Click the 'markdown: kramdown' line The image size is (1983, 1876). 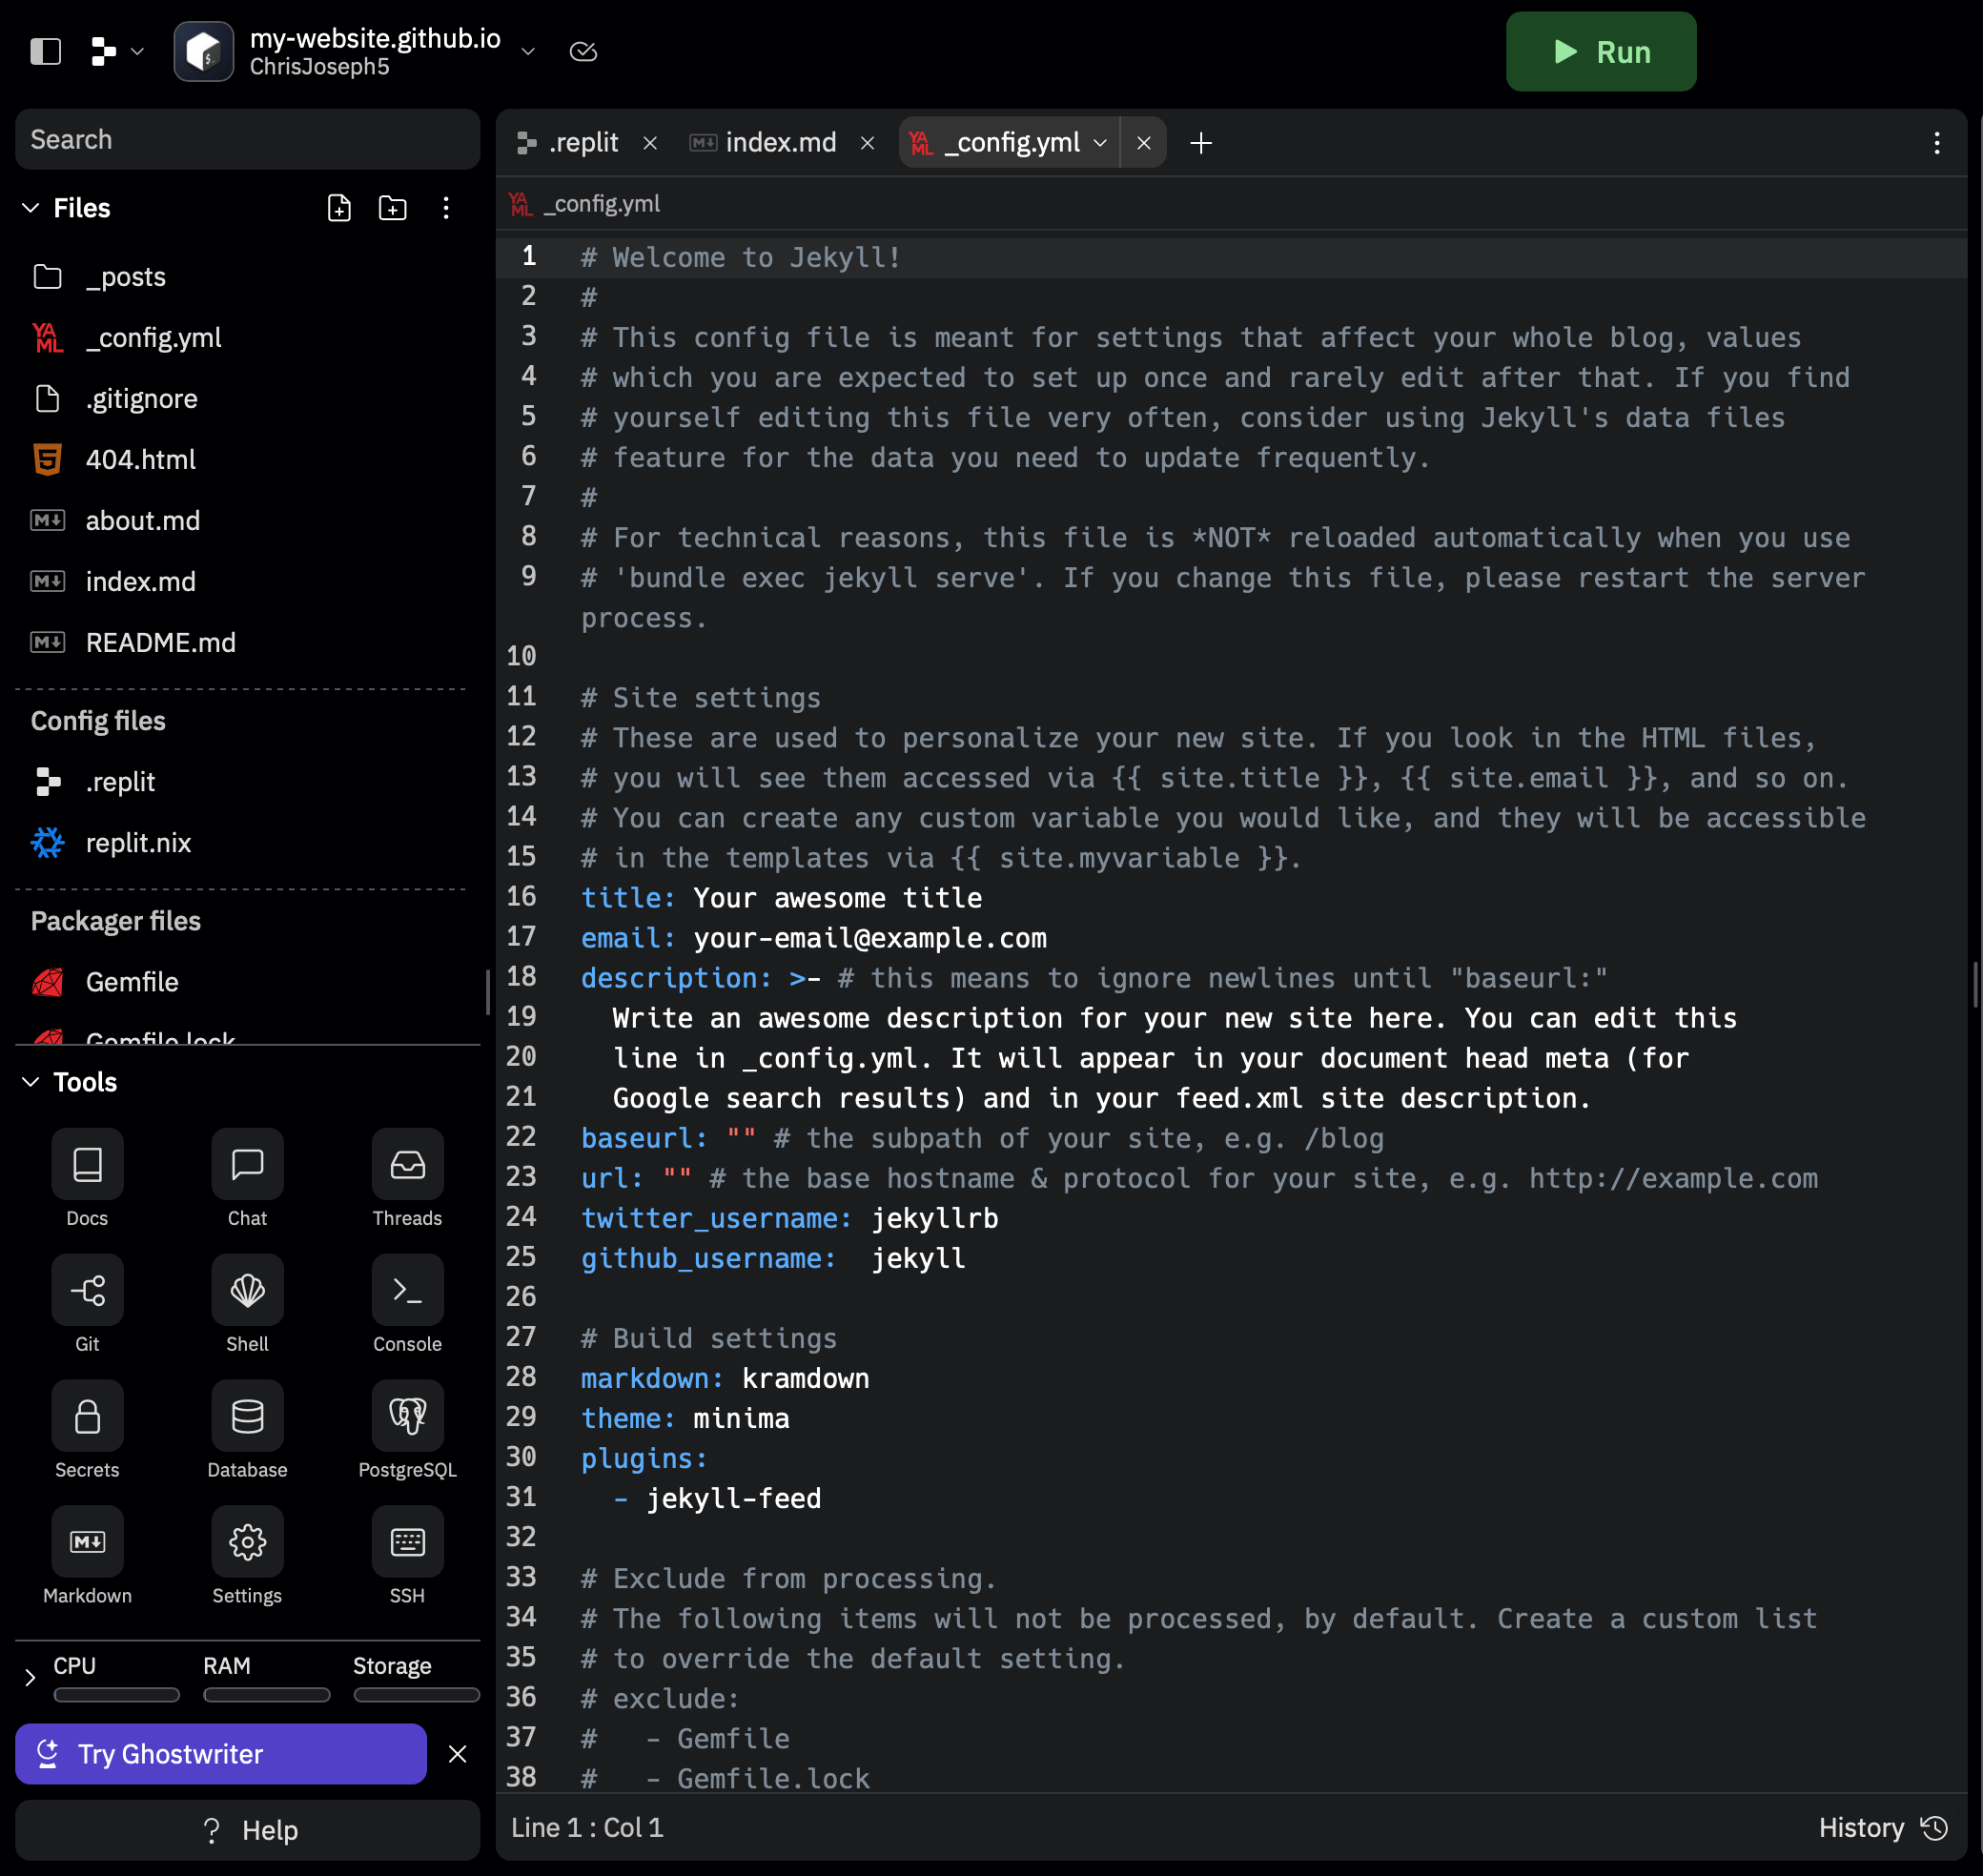725,1379
